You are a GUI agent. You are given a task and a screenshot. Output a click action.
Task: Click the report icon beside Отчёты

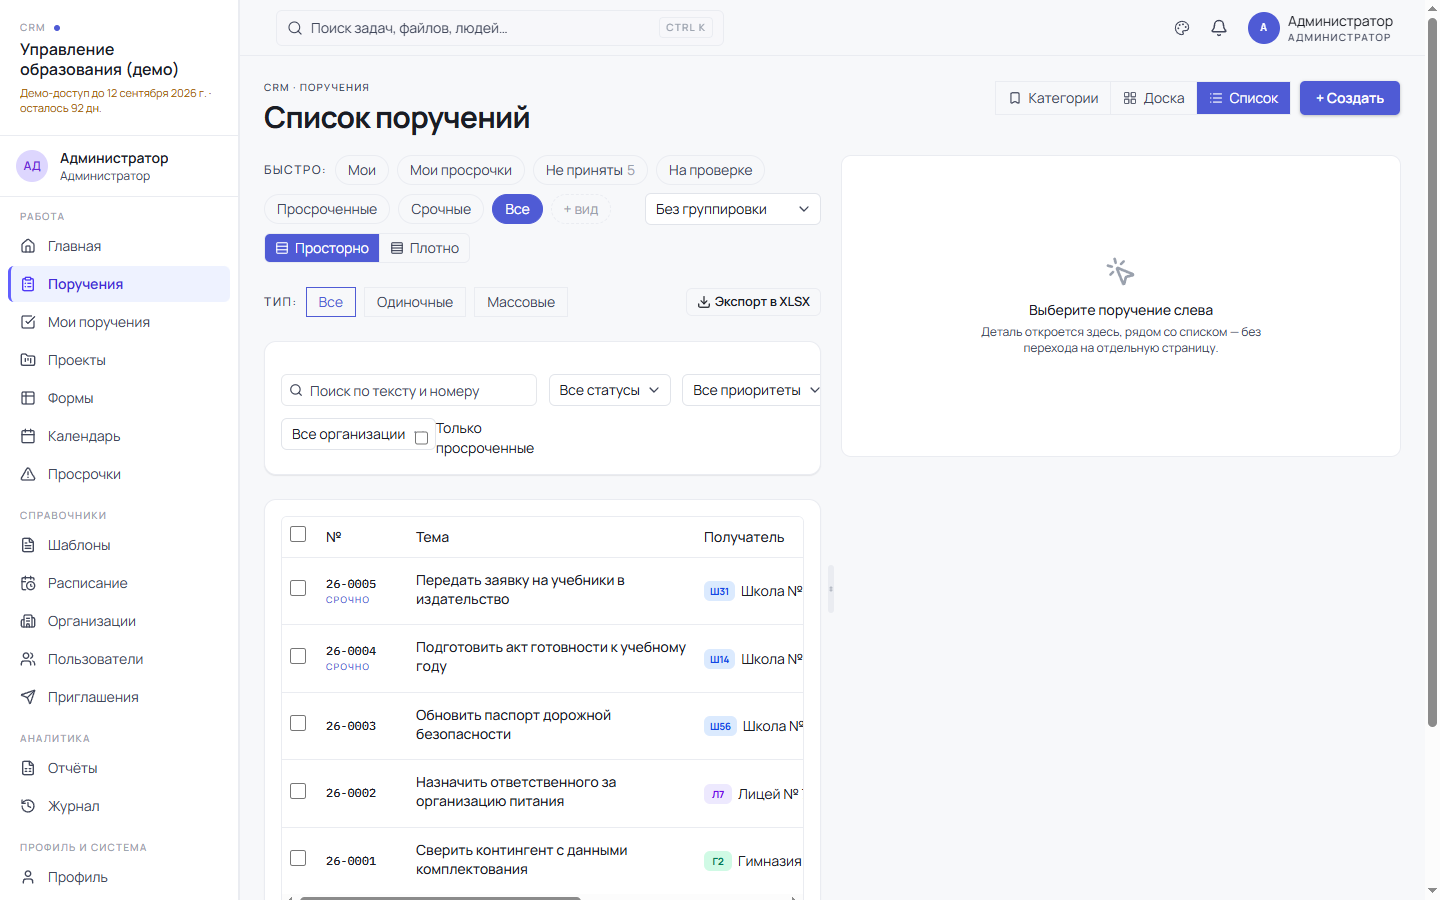pos(28,768)
